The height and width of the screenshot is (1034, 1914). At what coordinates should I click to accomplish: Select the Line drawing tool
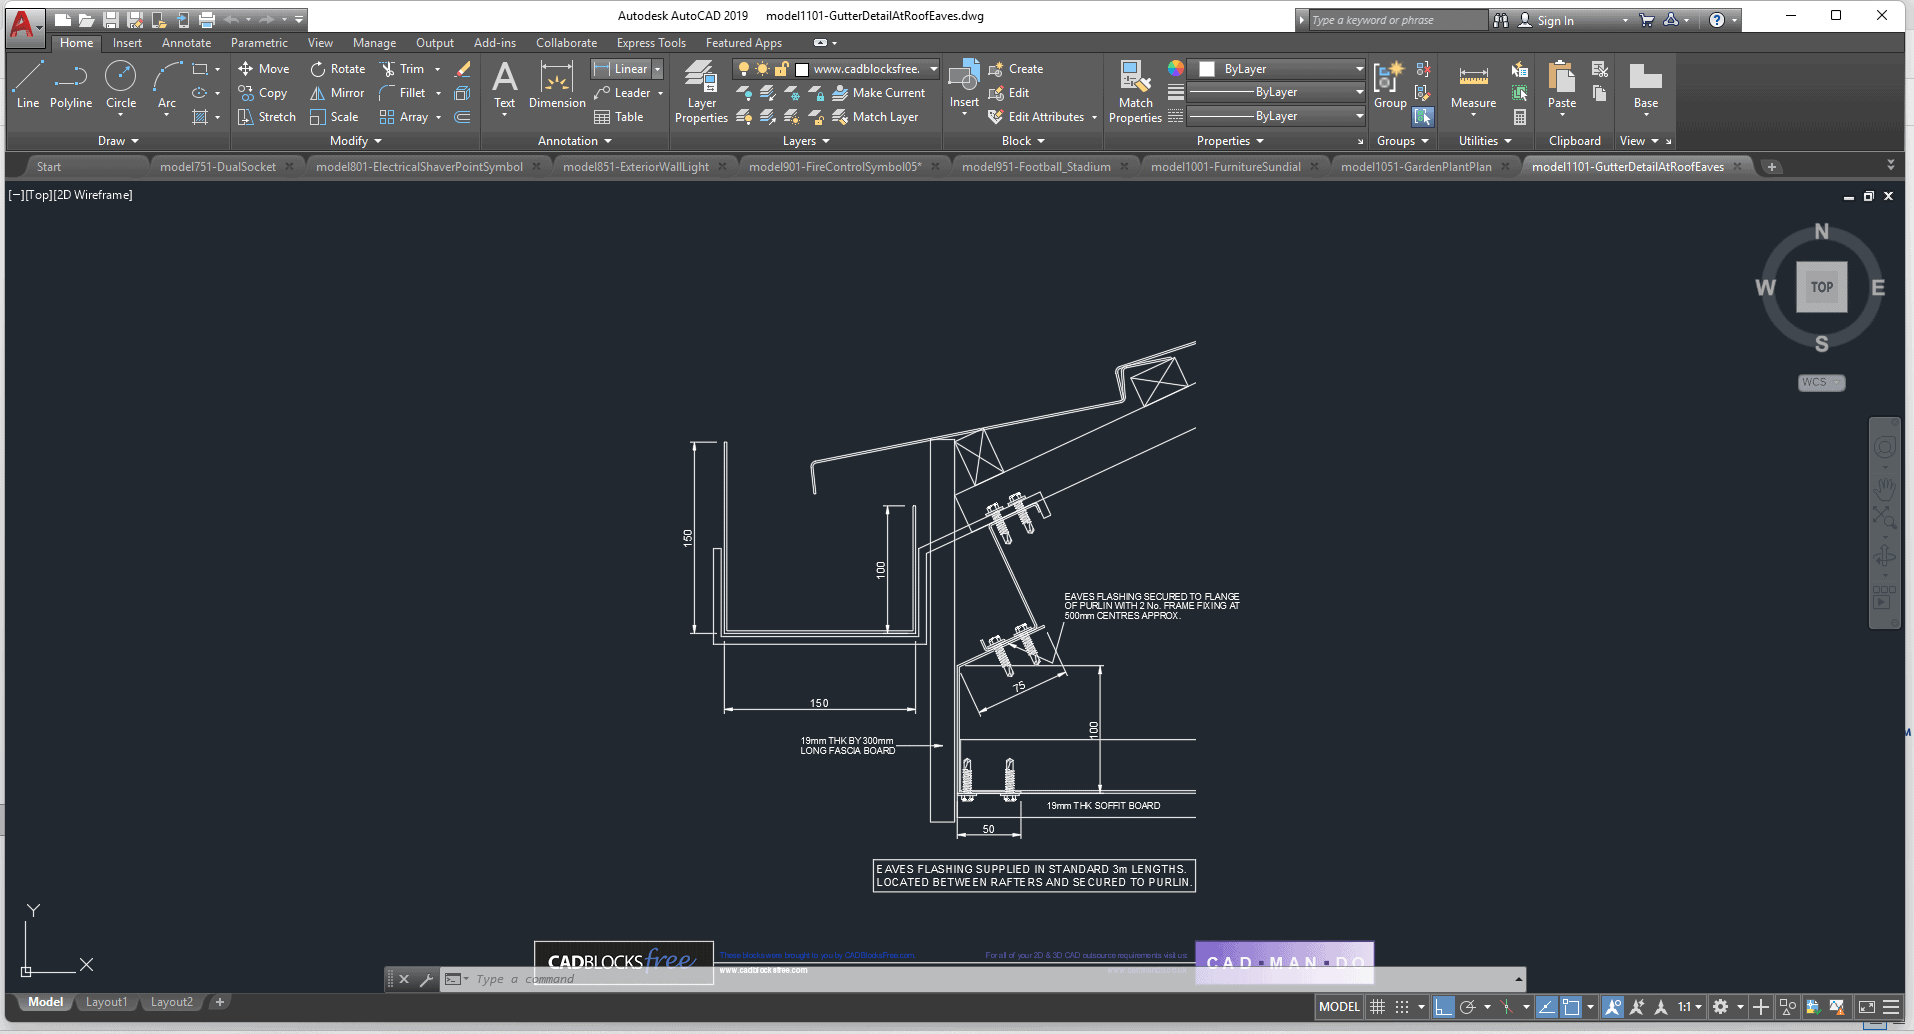pos(28,83)
